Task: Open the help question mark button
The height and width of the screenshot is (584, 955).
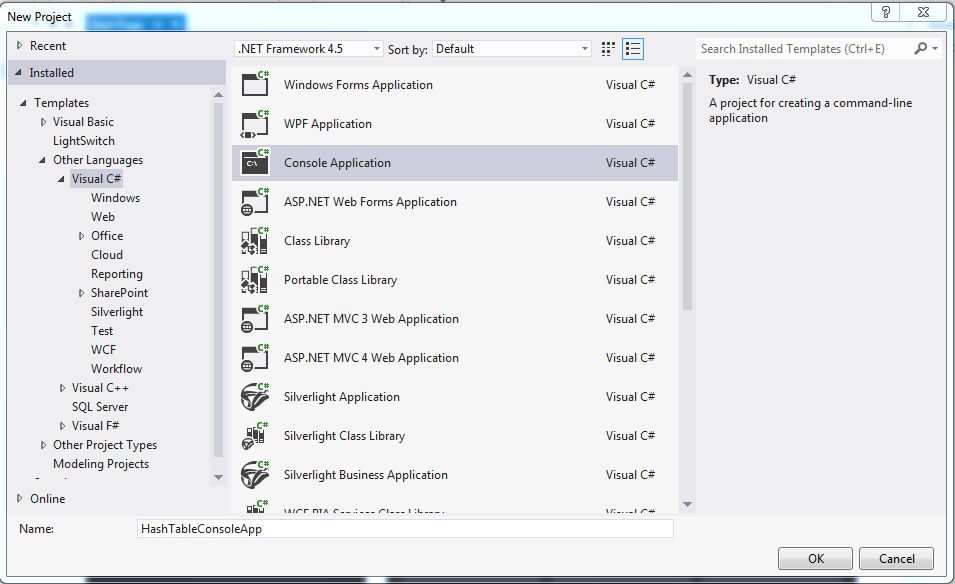Action: (x=886, y=12)
